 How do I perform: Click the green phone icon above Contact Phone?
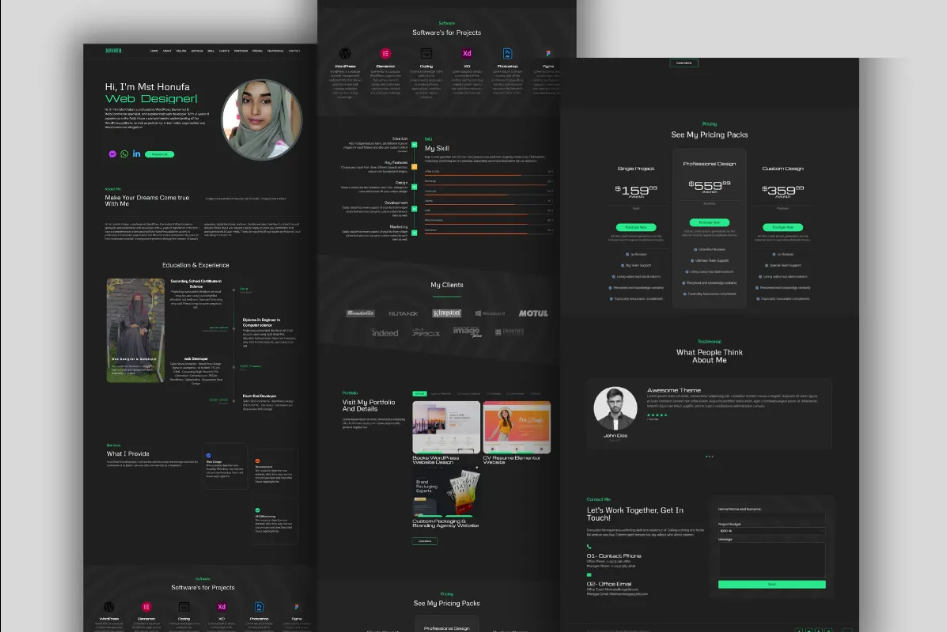[590, 547]
